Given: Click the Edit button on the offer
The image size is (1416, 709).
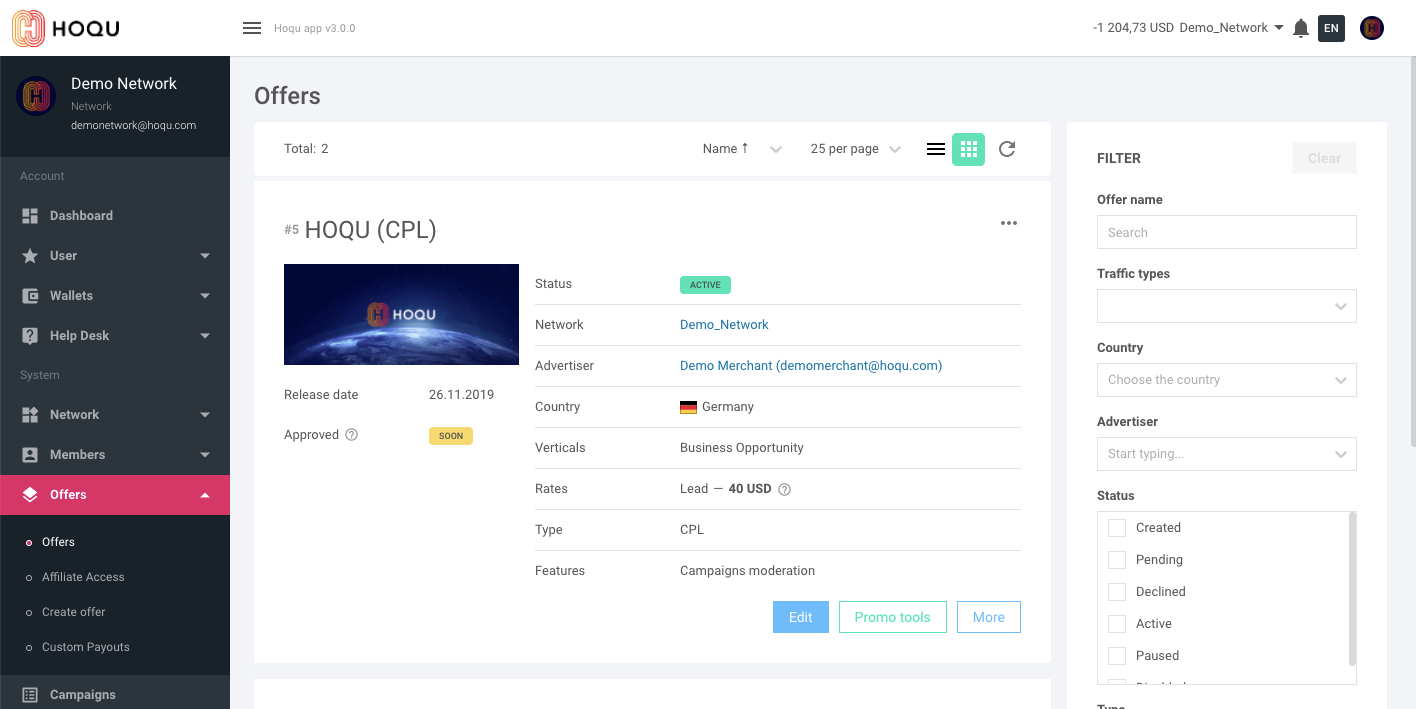Looking at the screenshot, I should 800,617.
